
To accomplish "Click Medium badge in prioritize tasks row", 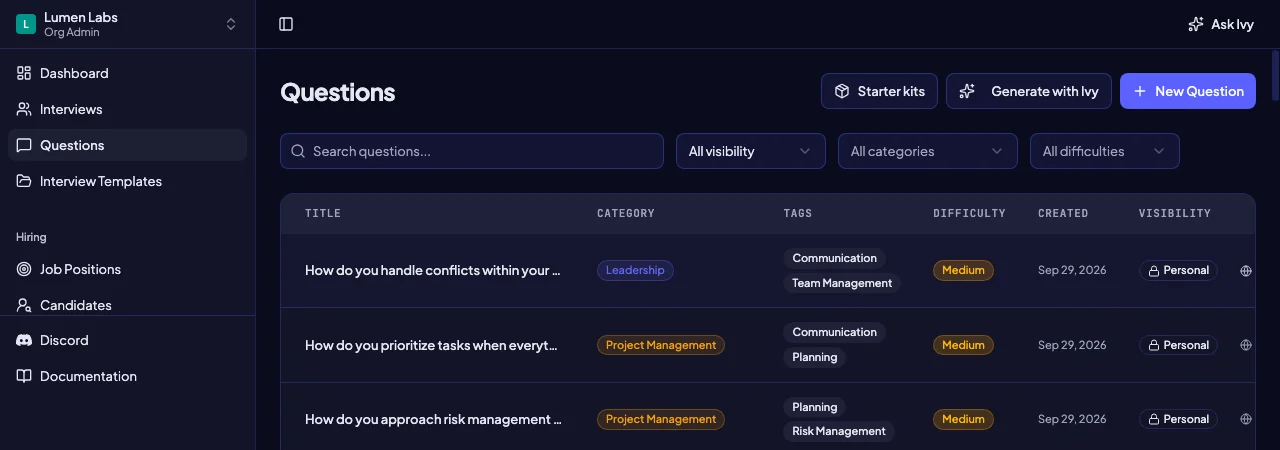I will pyautogui.click(x=963, y=345).
